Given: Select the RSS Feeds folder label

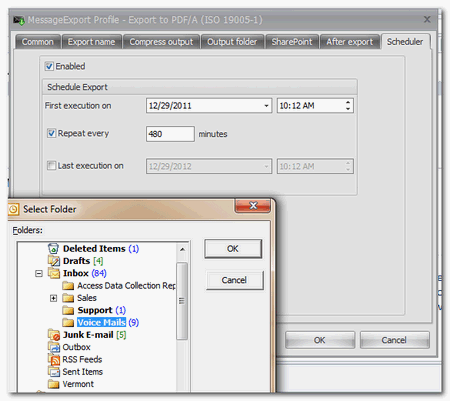Looking at the screenshot, I should tap(82, 359).
